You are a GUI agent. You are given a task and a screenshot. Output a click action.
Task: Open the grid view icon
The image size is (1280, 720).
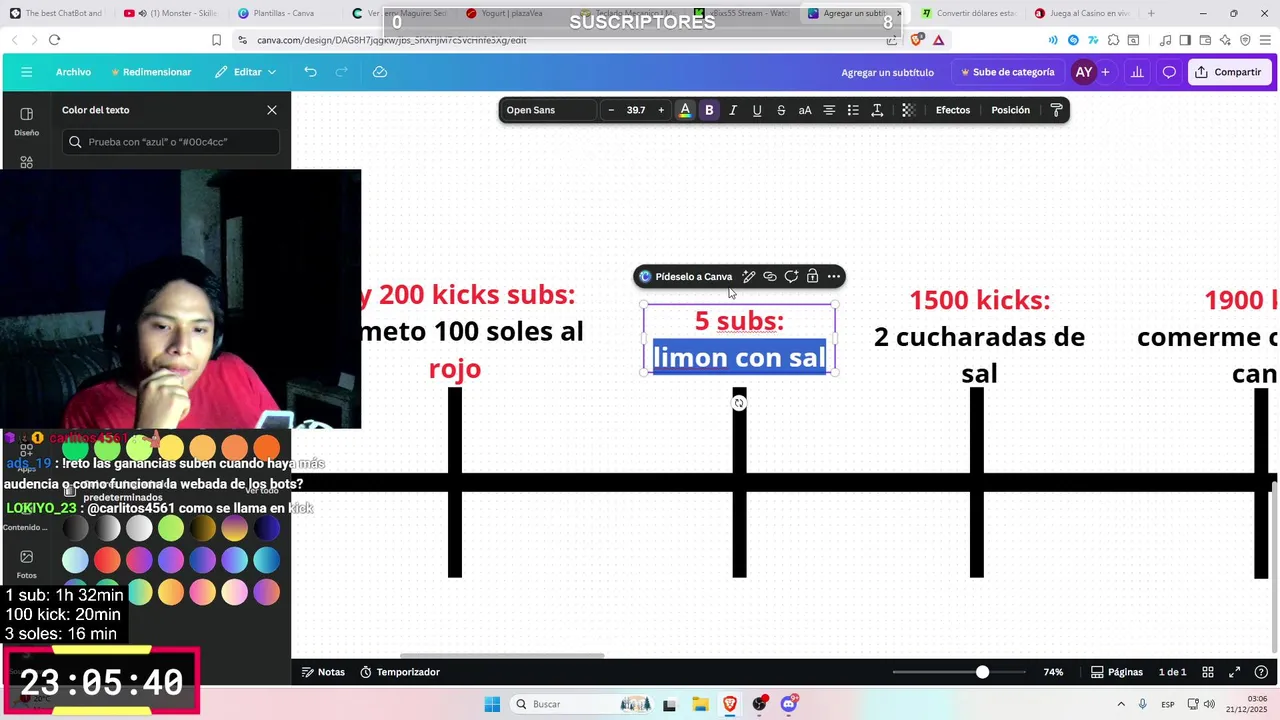1208,672
